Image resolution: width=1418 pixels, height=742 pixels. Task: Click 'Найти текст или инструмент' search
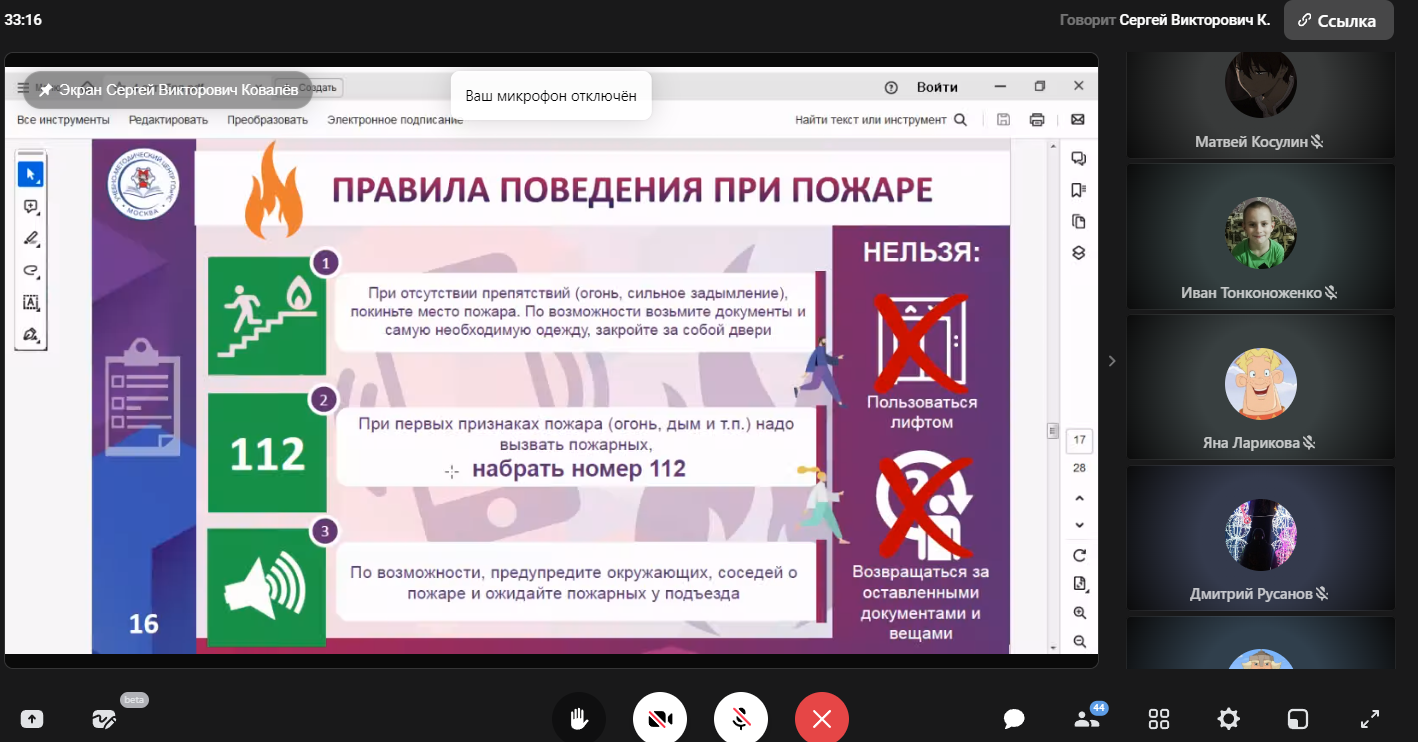(x=881, y=120)
